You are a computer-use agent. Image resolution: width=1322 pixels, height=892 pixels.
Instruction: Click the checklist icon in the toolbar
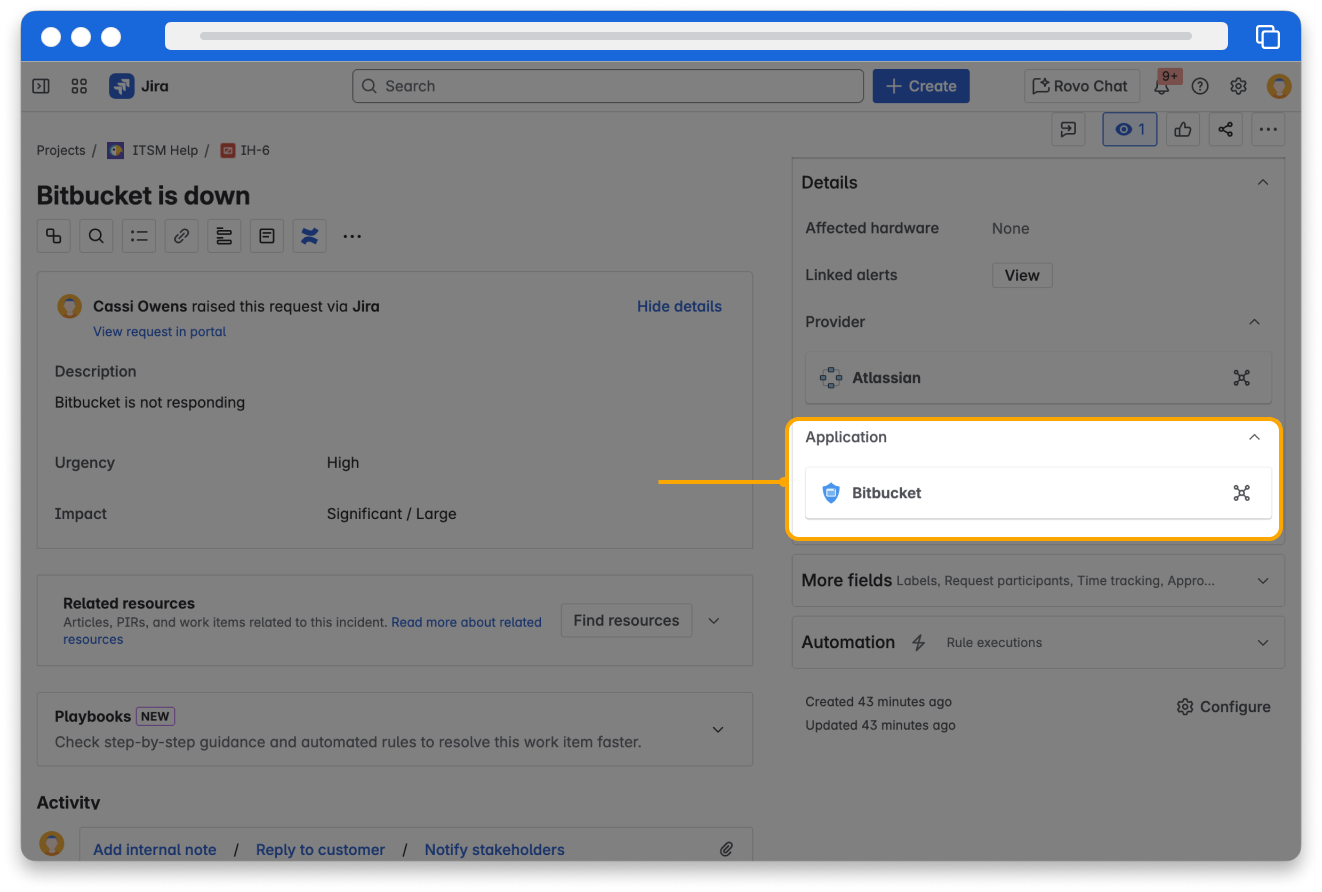point(139,236)
